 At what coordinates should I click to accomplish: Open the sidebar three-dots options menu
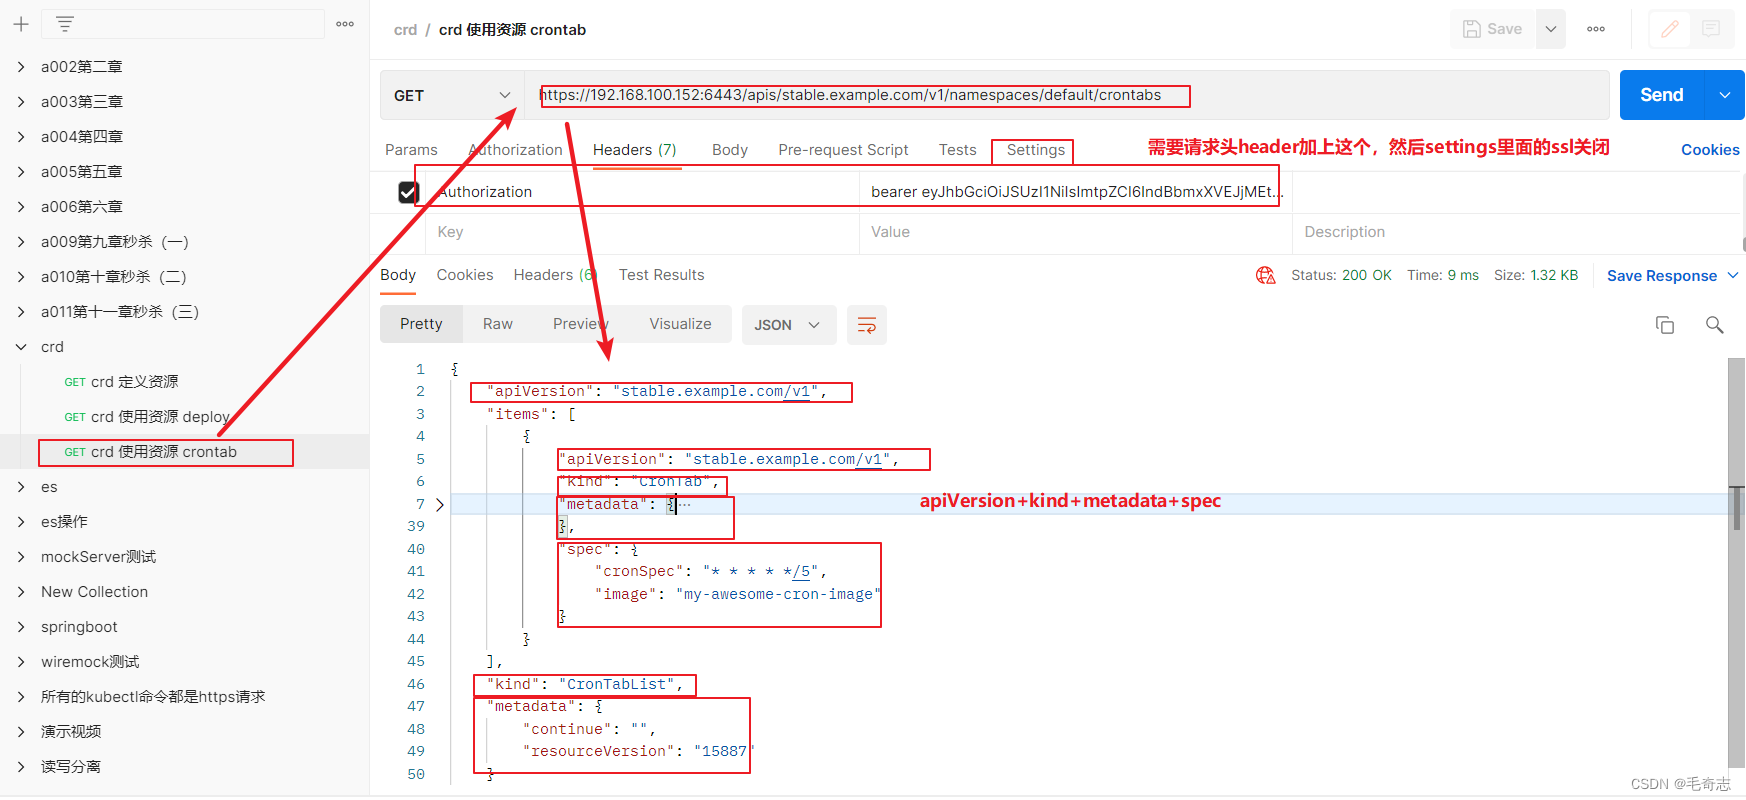click(345, 24)
